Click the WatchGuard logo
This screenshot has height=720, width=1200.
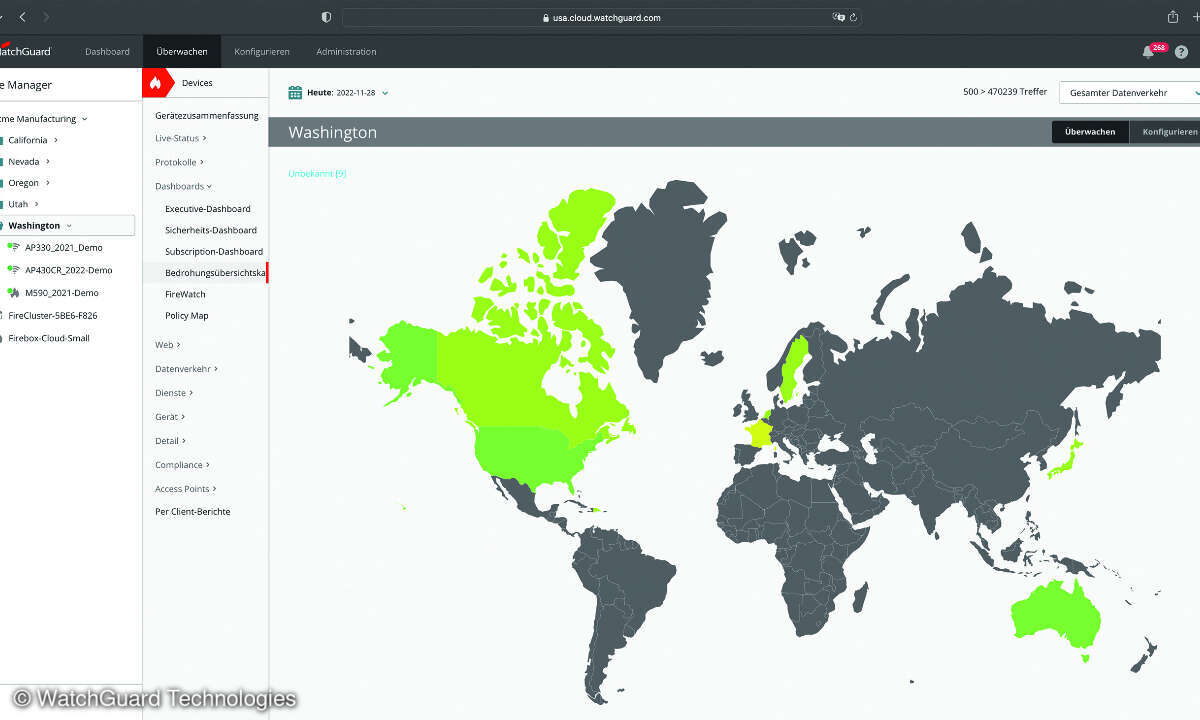coord(26,51)
